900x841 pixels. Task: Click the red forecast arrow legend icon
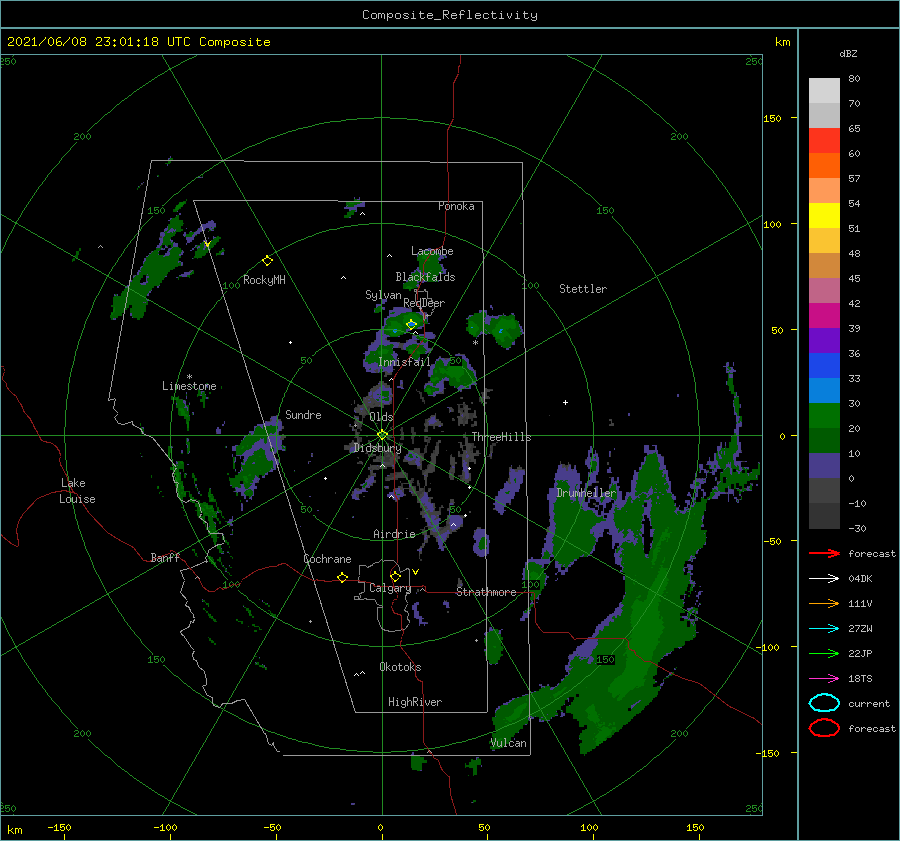pos(825,553)
